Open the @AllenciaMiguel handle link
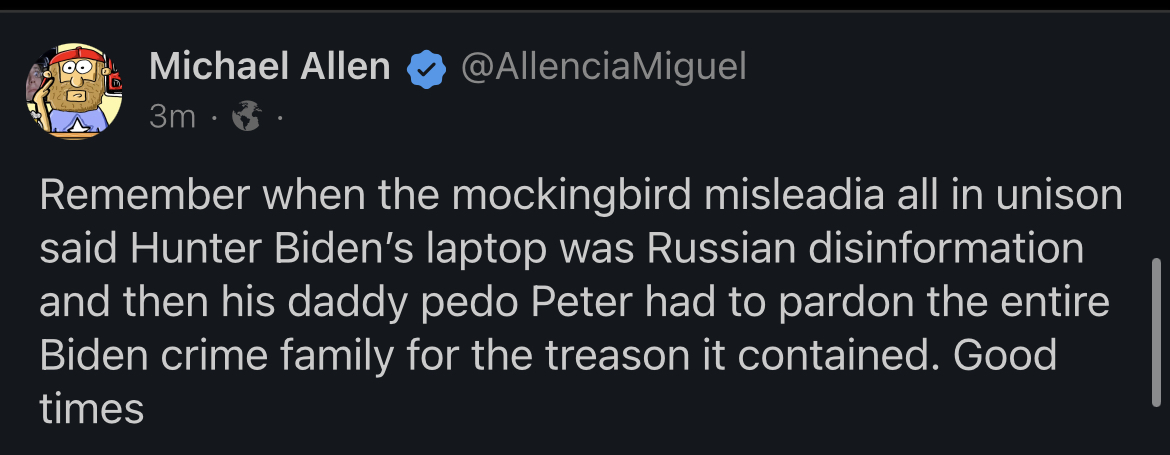This screenshot has height=455, width=1170. coord(603,68)
